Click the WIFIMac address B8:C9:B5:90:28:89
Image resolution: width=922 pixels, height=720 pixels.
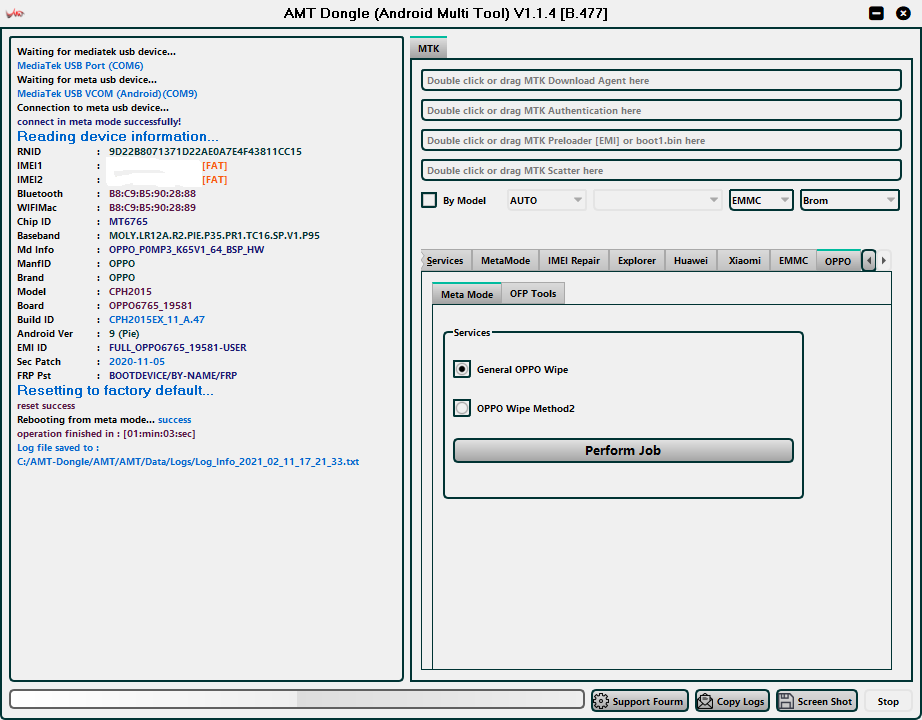point(152,208)
